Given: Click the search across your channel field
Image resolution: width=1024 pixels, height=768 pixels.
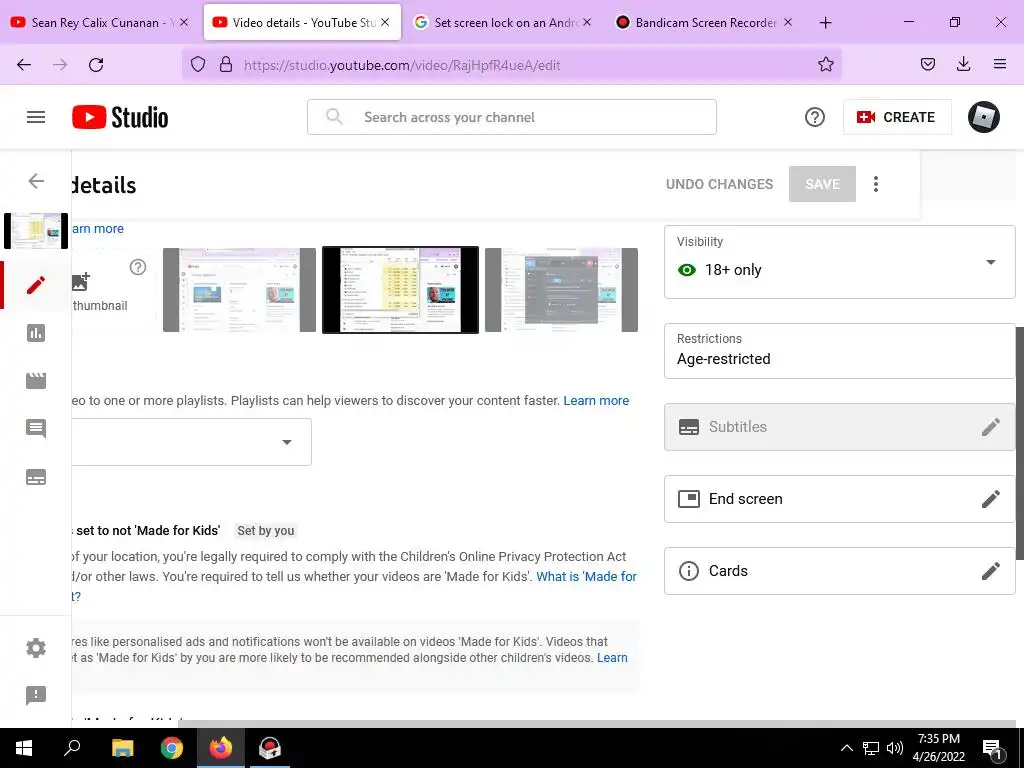Looking at the screenshot, I should pos(512,117).
